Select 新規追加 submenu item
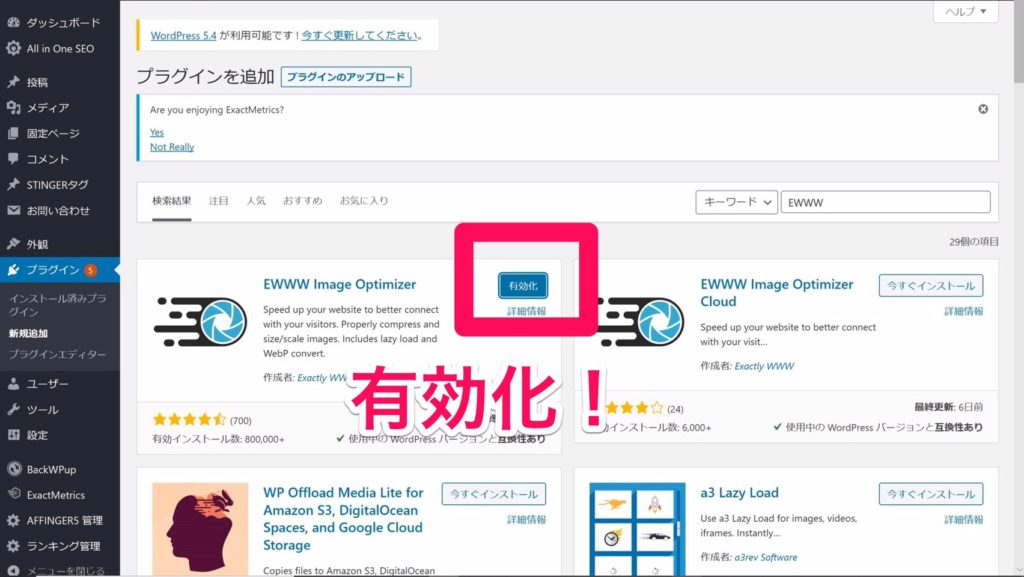This screenshot has width=1024, height=577. [x=28, y=333]
